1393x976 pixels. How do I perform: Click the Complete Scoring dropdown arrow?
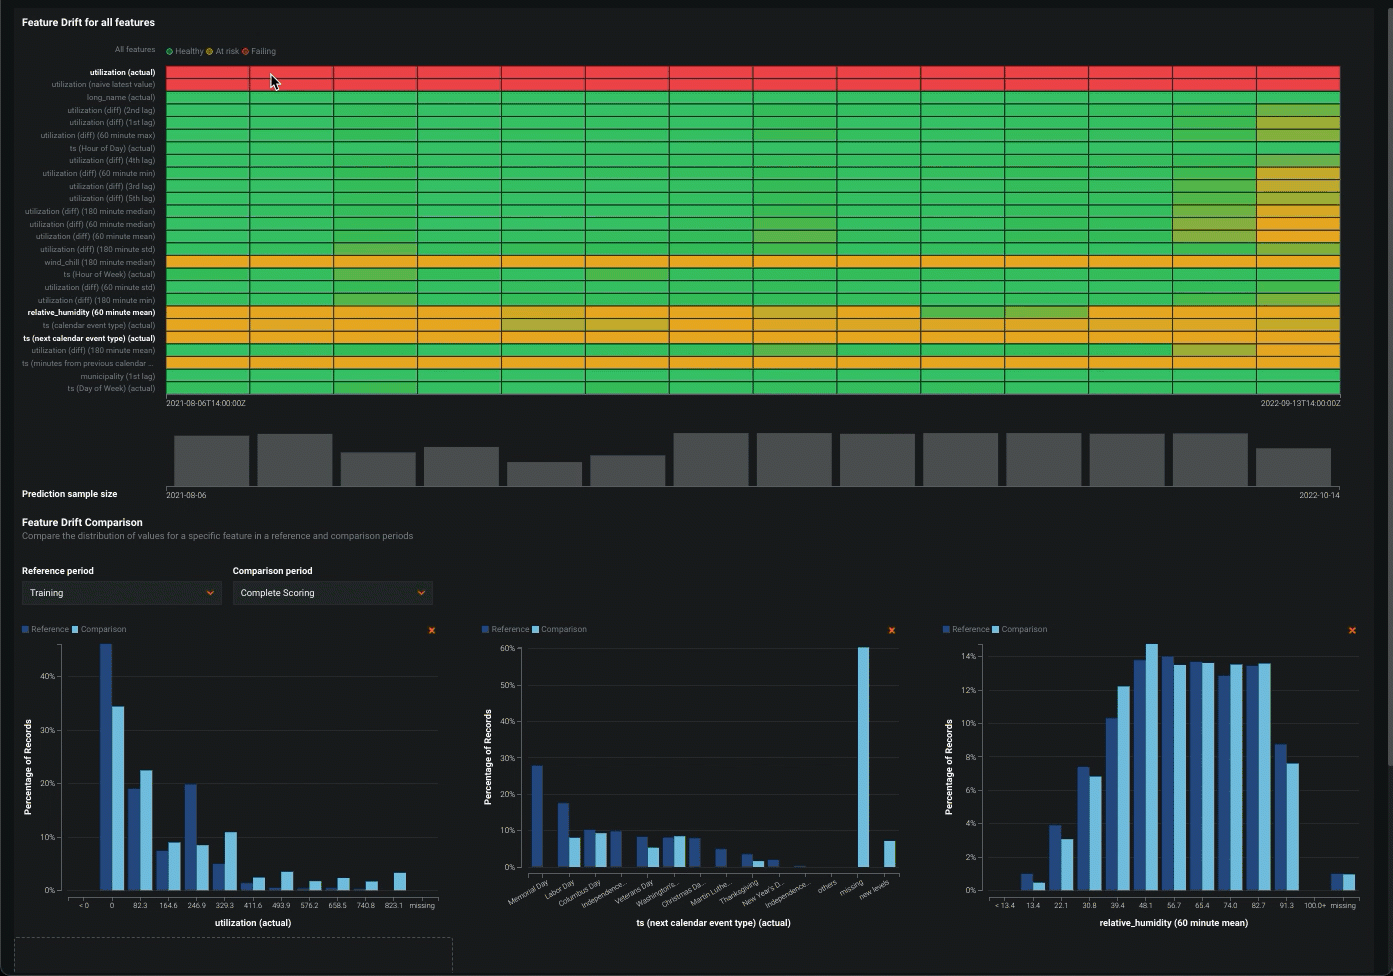(421, 593)
